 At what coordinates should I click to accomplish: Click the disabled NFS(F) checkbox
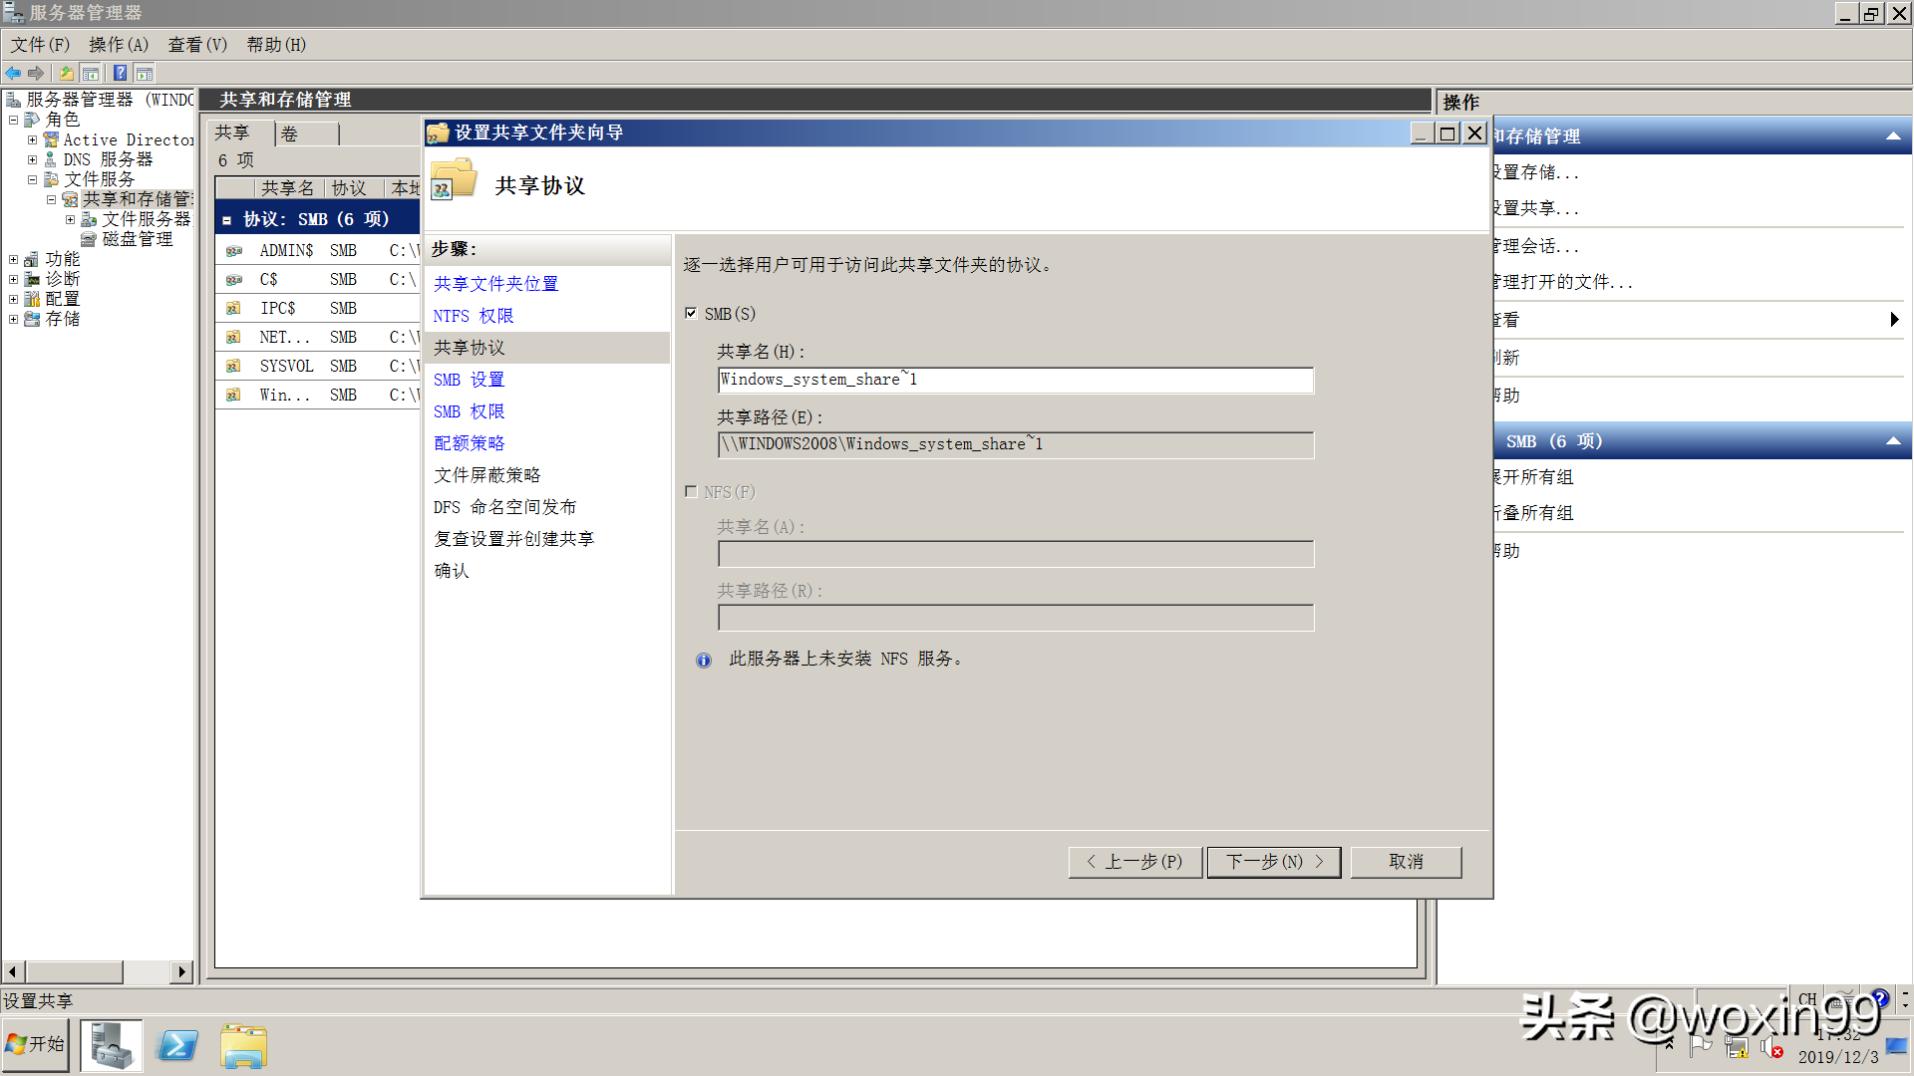pyautogui.click(x=691, y=491)
